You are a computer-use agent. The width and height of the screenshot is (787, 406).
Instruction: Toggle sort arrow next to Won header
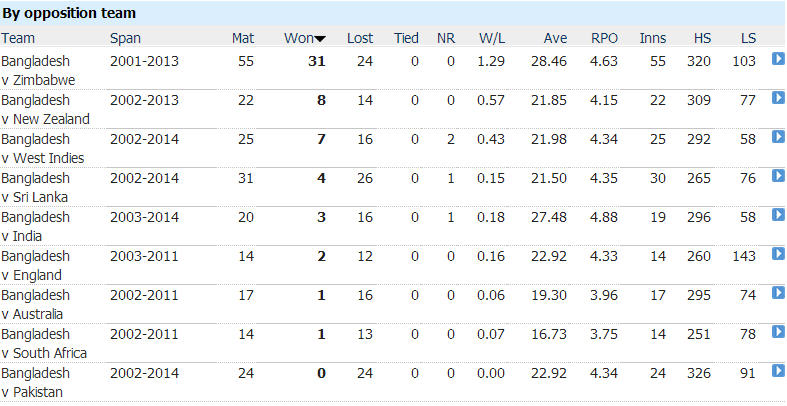pos(320,39)
